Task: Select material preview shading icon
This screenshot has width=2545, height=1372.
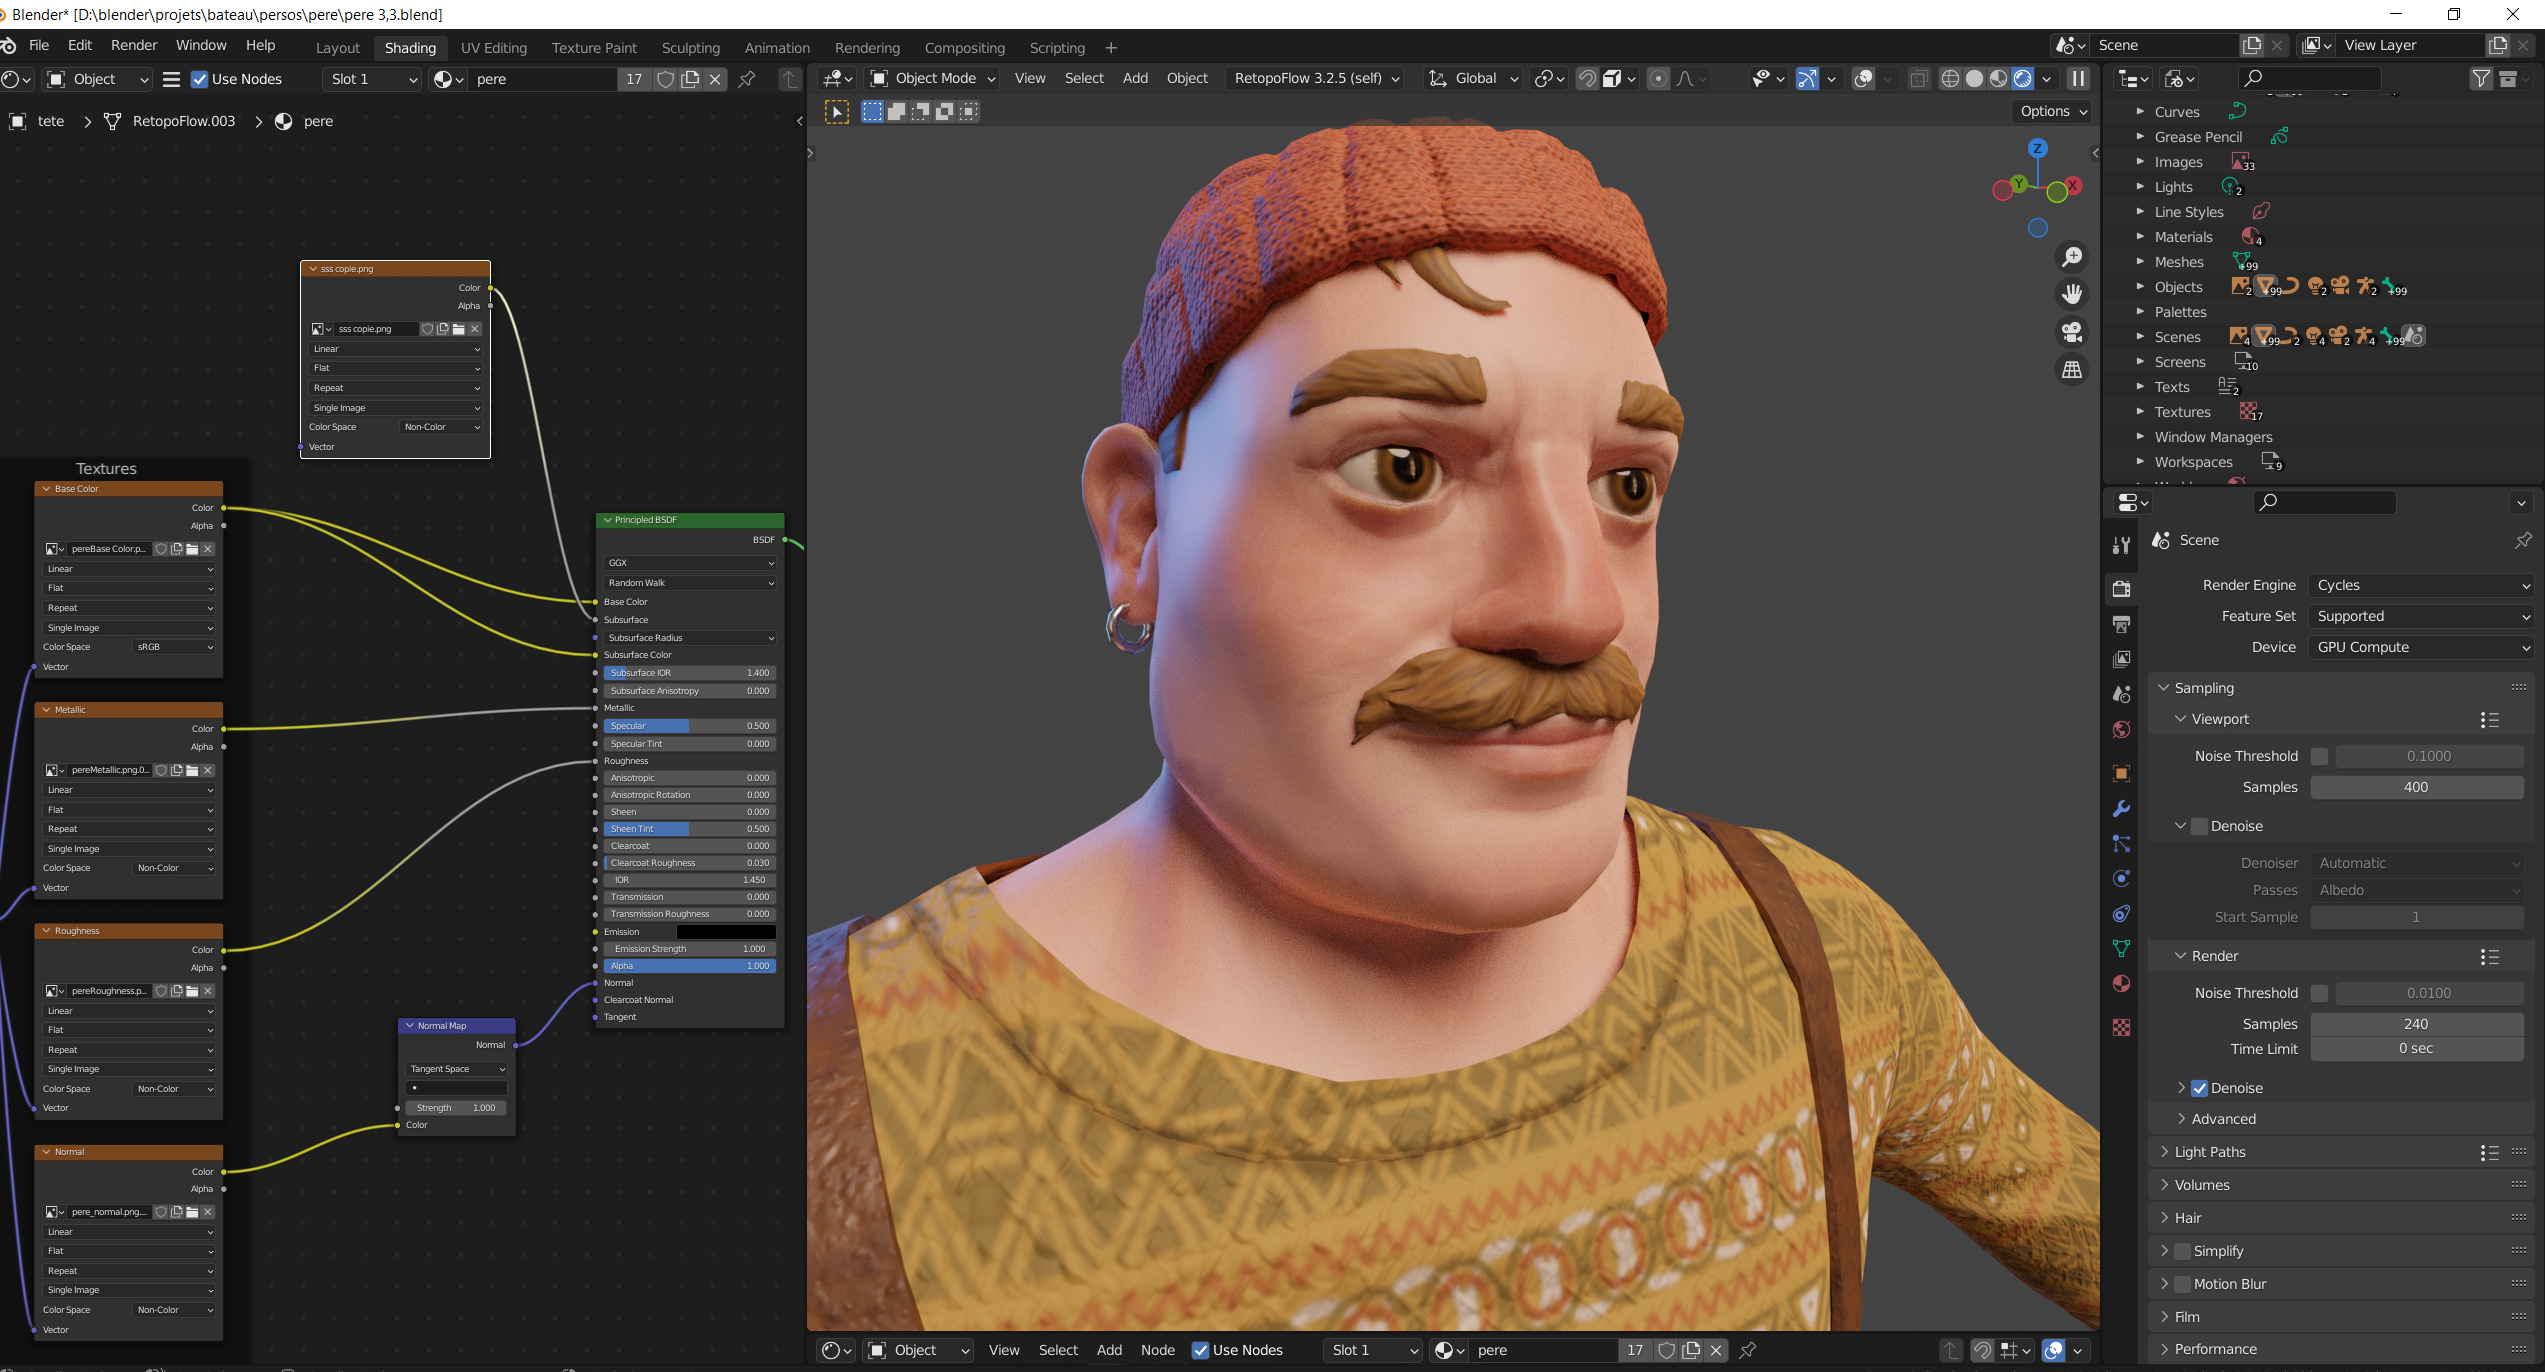Action: point(1998,78)
